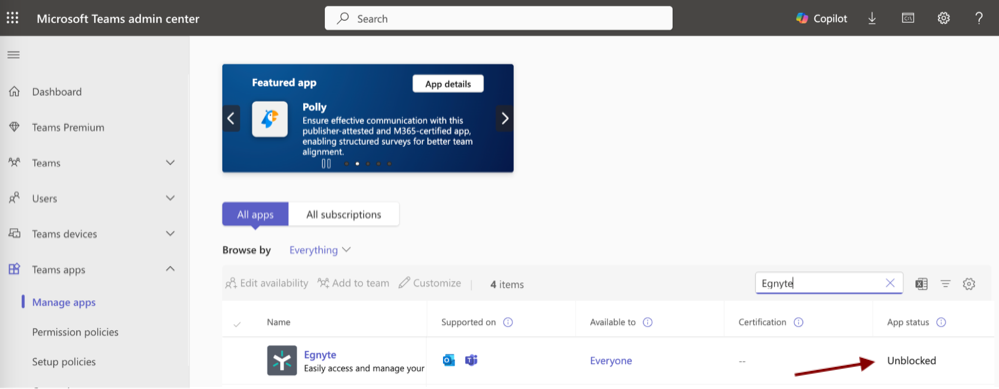Click the Users icon in sidebar
The image size is (999, 389).
click(14, 198)
